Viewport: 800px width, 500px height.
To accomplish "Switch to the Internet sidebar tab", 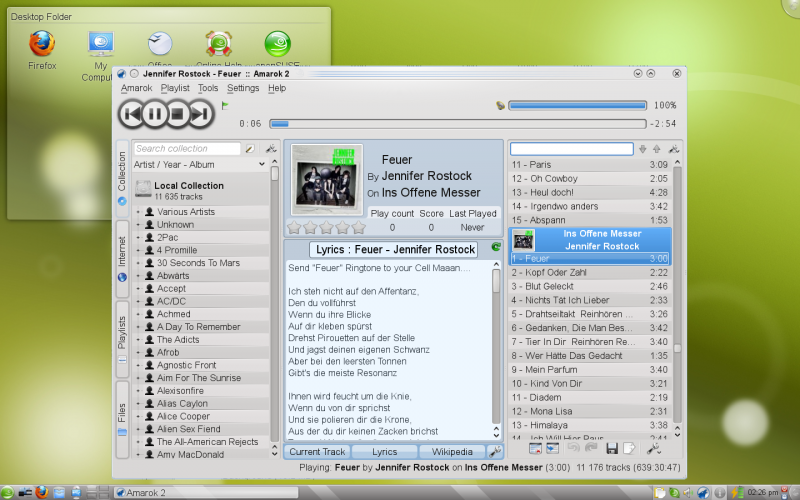I will (x=122, y=259).
